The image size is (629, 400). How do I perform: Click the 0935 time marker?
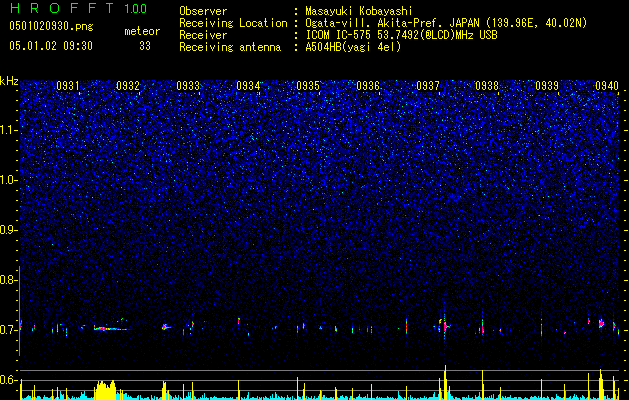click(x=308, y=85)
